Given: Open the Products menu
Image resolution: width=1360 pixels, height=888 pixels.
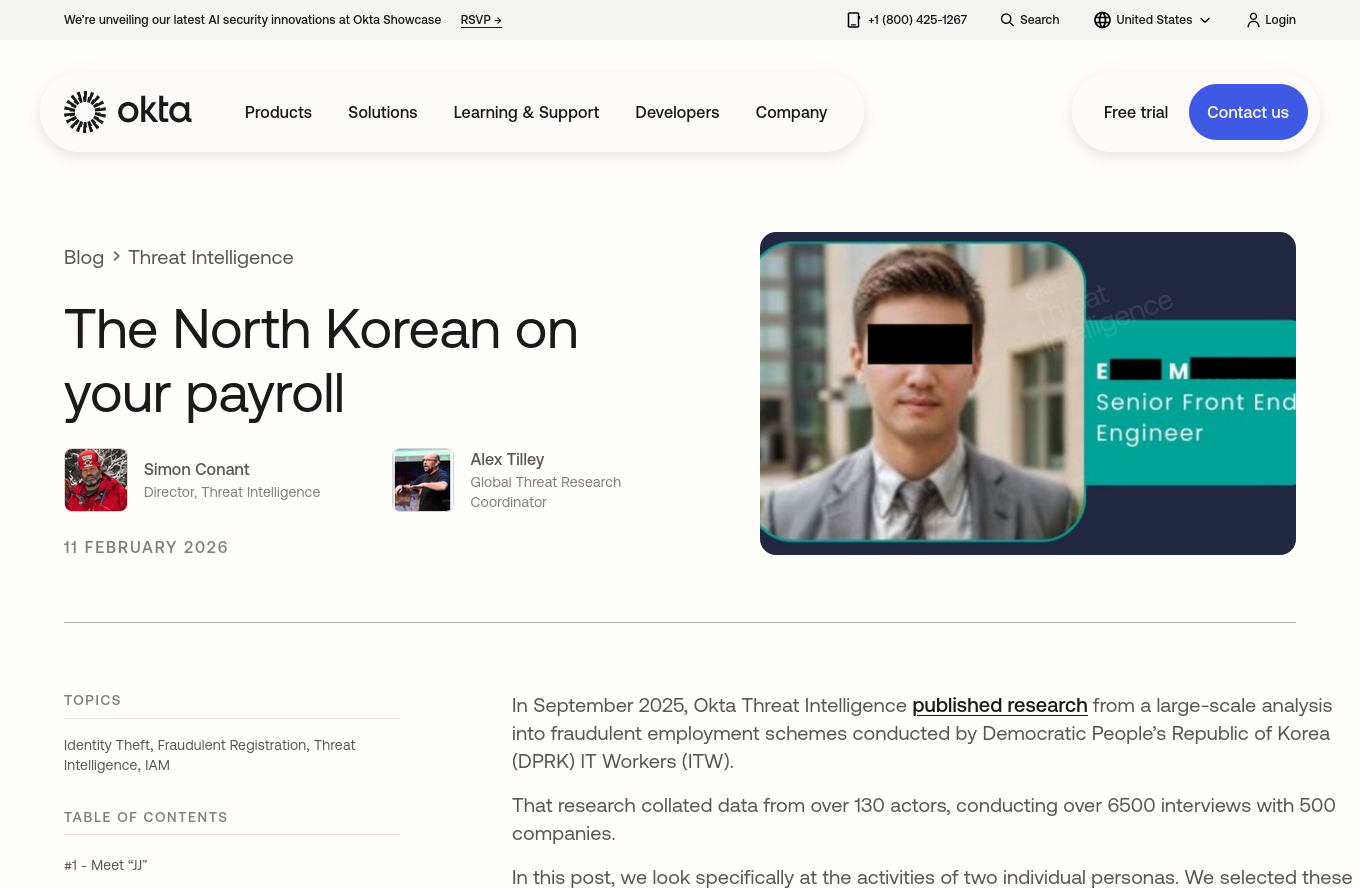Looking at the screenshot, I should 278,112.
